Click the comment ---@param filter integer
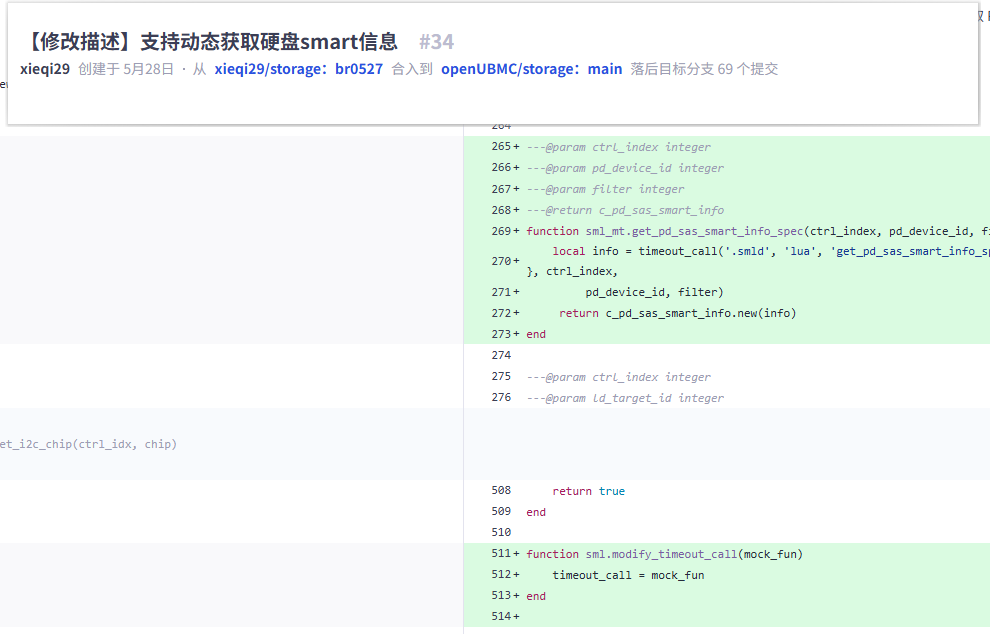990x634 pixels. click(605, 189)
